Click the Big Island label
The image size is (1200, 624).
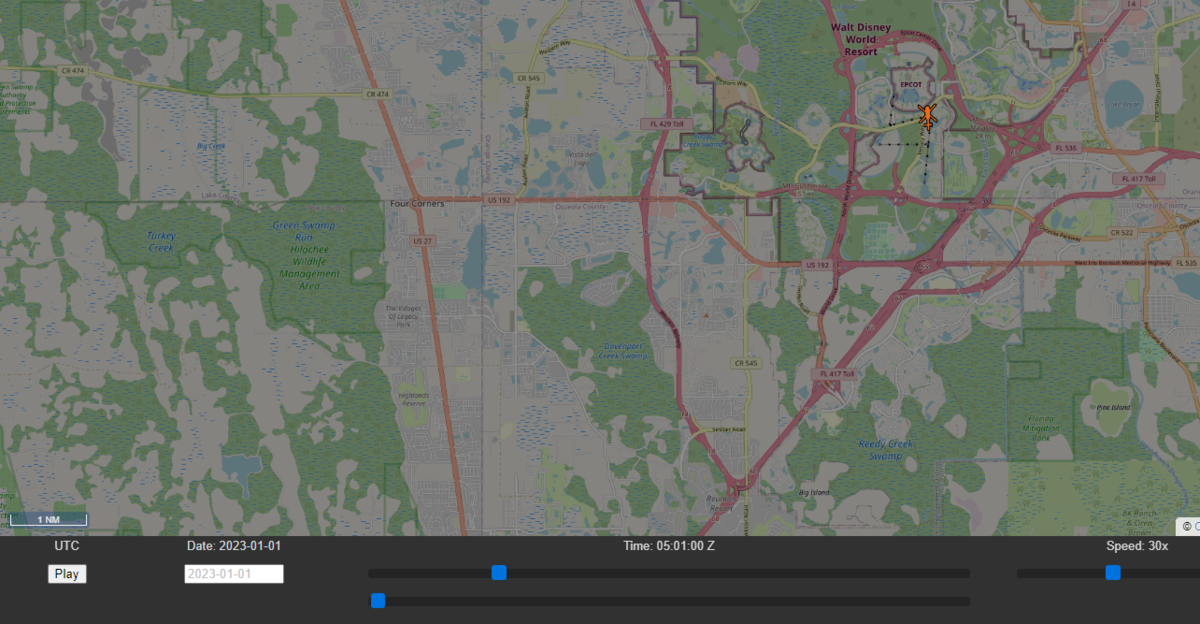coord(816,493)
